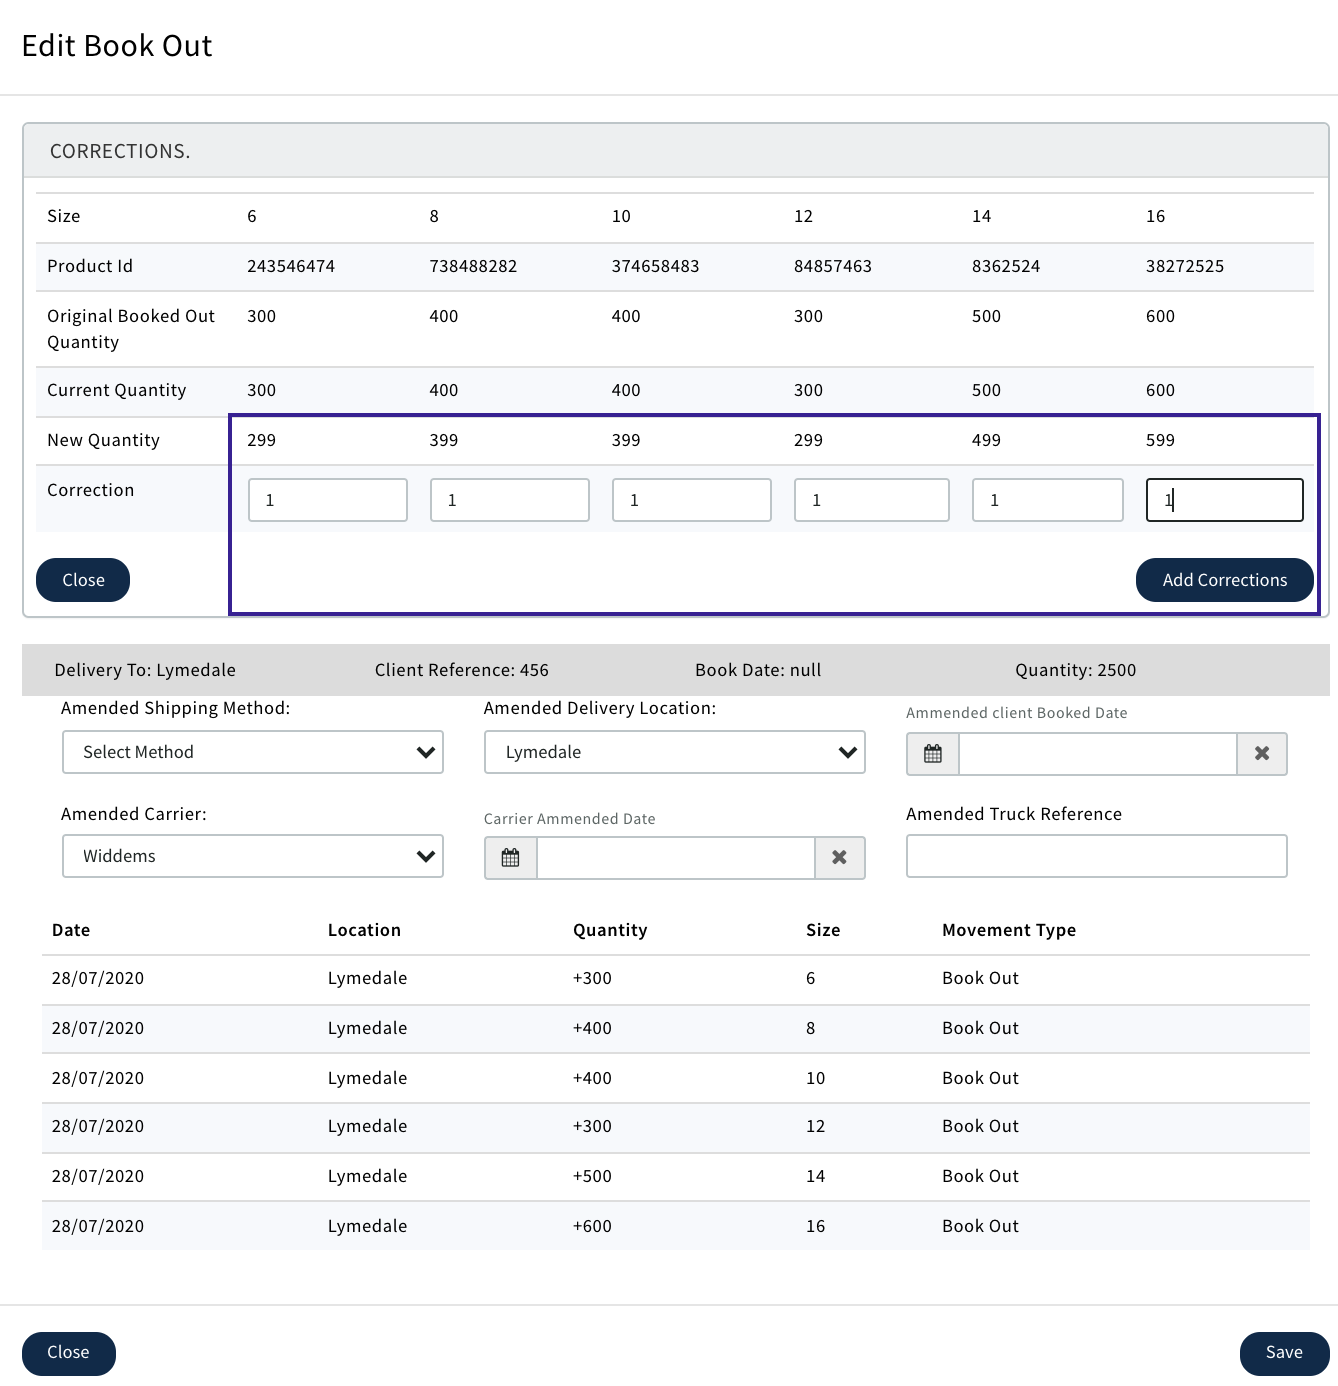The height and width of the screenshot is (1386, 1338).
Task: Save the book out edits
Action: 1284,1353
